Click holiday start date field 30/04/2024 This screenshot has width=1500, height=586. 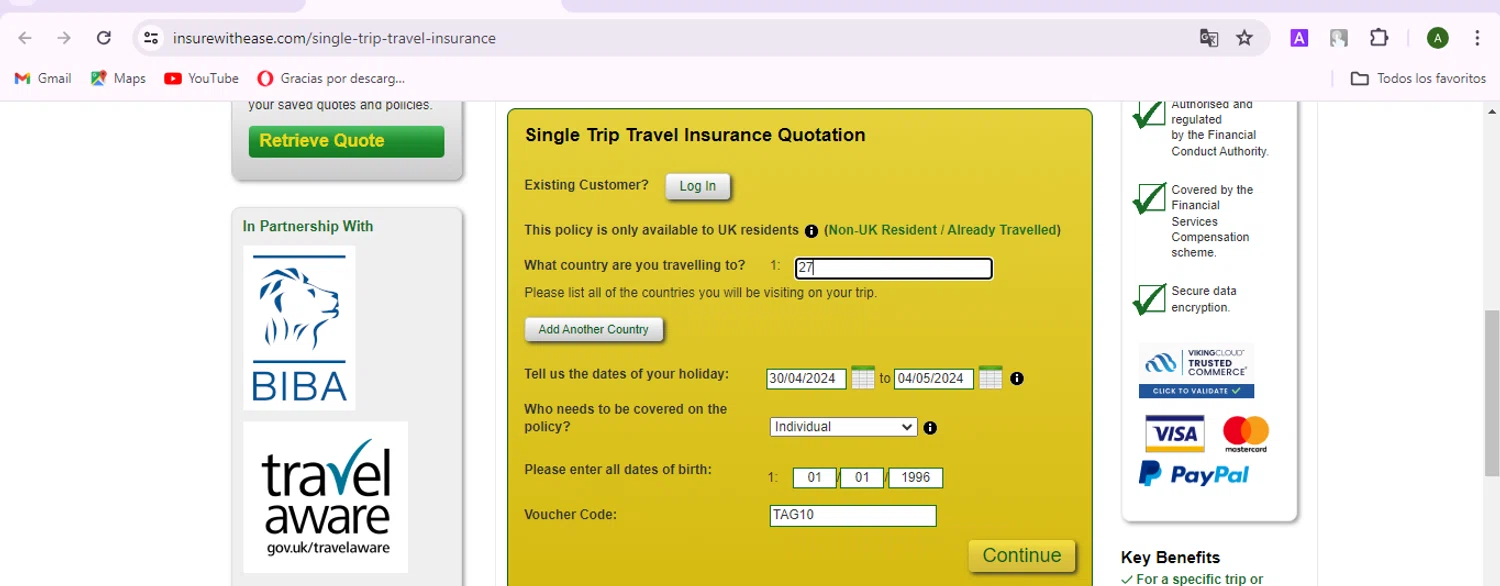click(x=806, y=378)
